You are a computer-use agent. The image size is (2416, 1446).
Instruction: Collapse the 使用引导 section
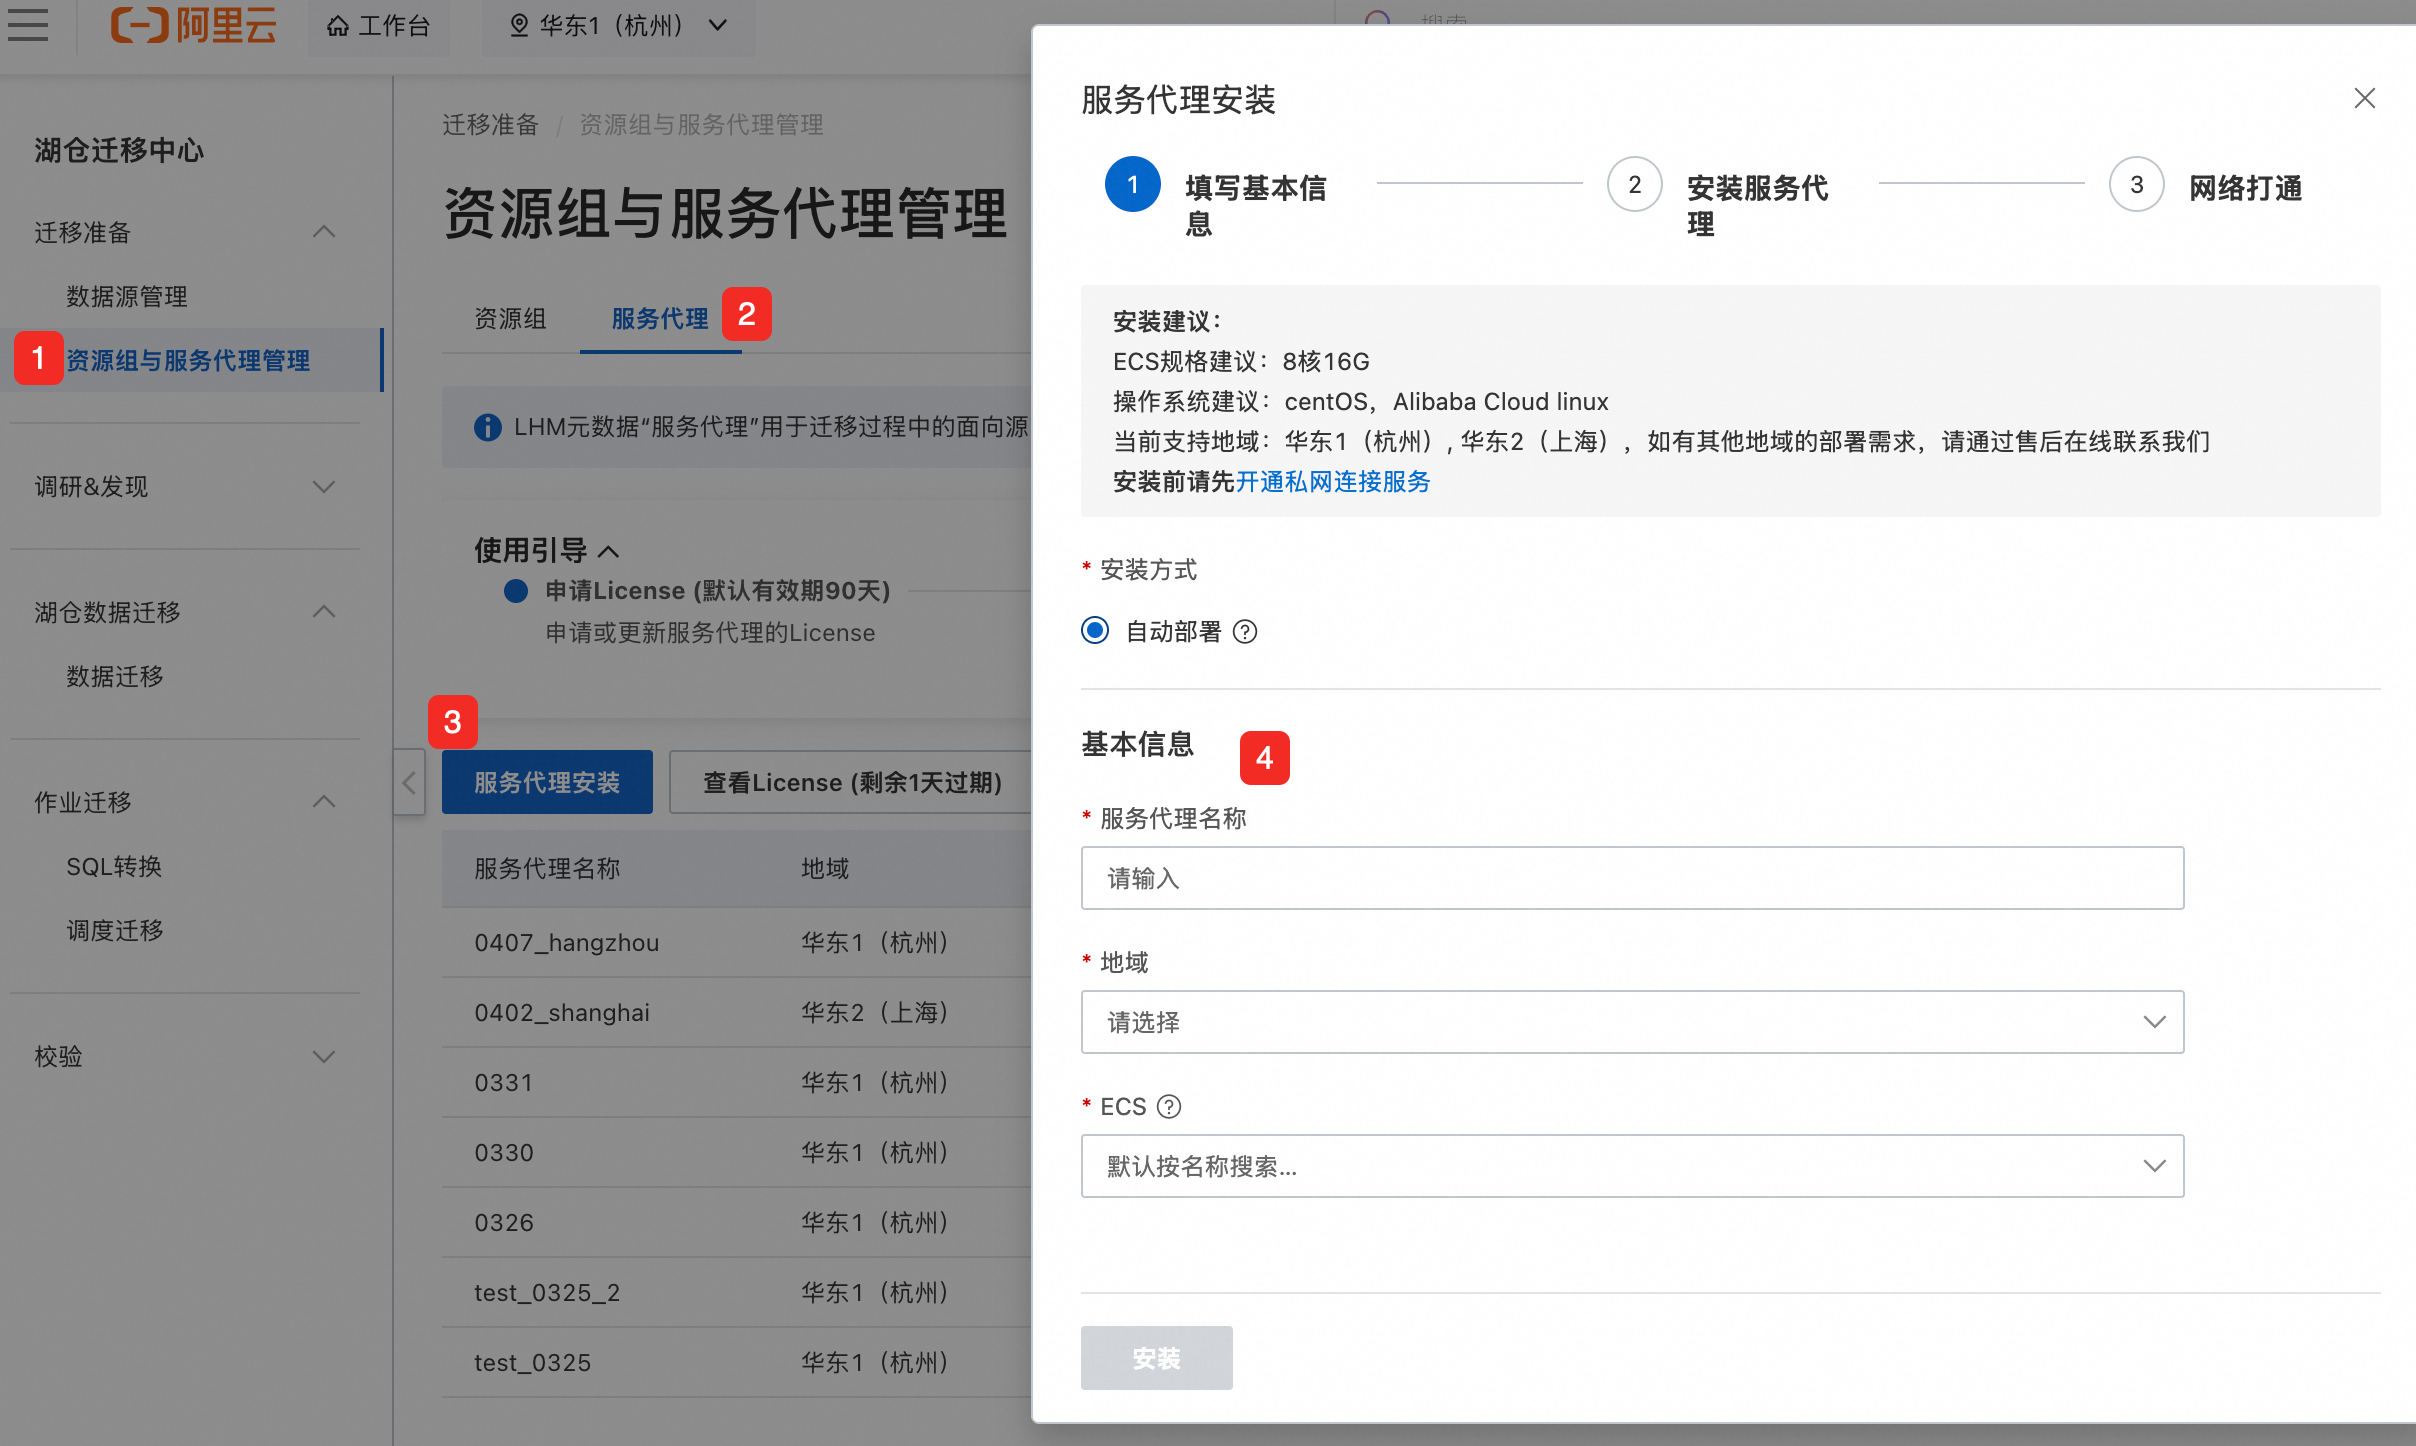pyautogui.click(x=608, y=551)
